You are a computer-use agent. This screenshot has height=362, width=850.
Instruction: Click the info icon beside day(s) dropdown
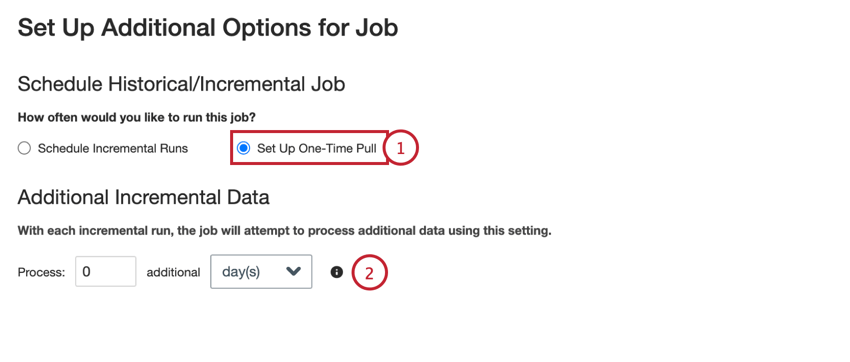(x=337, y=272)
